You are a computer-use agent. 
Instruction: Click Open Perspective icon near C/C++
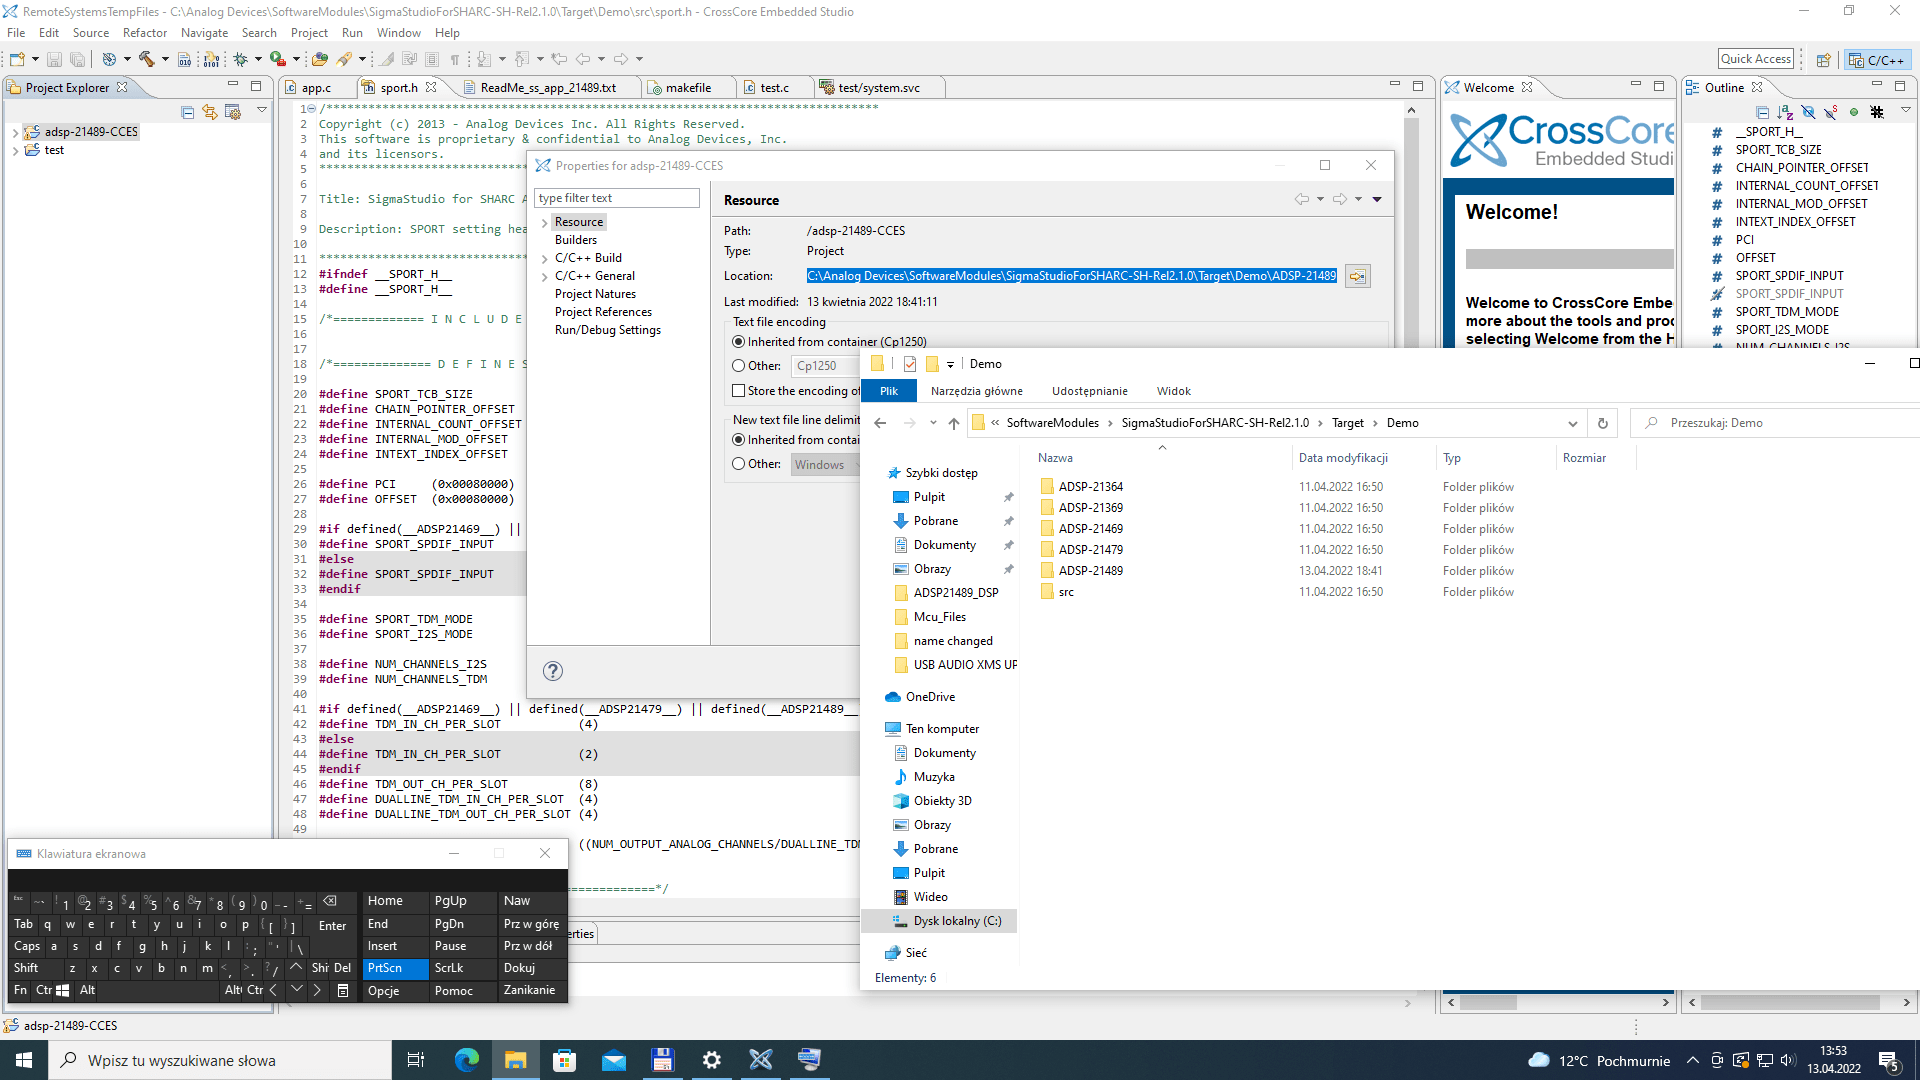1823,60
